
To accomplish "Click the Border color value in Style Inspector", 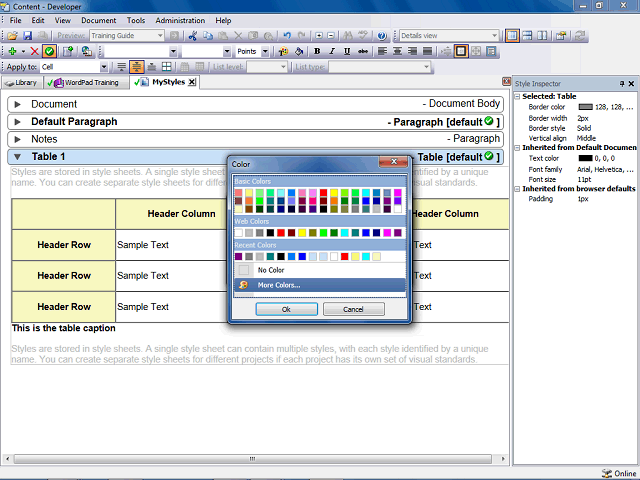I will coord(606,107).
